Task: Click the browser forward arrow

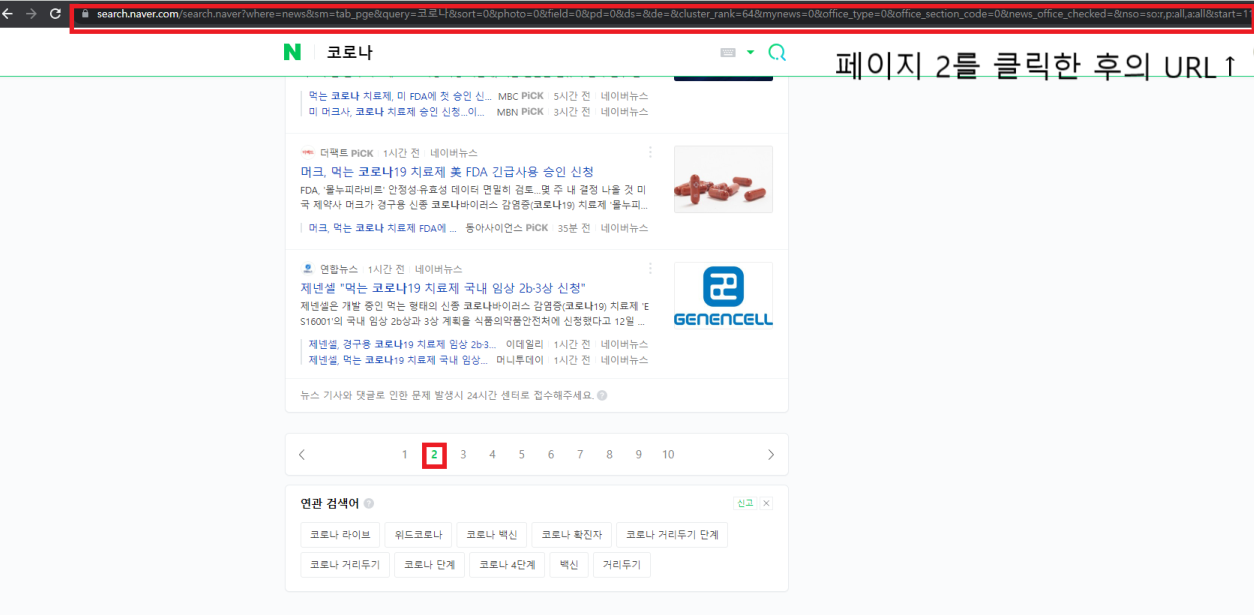Action: tap(31, 14)
